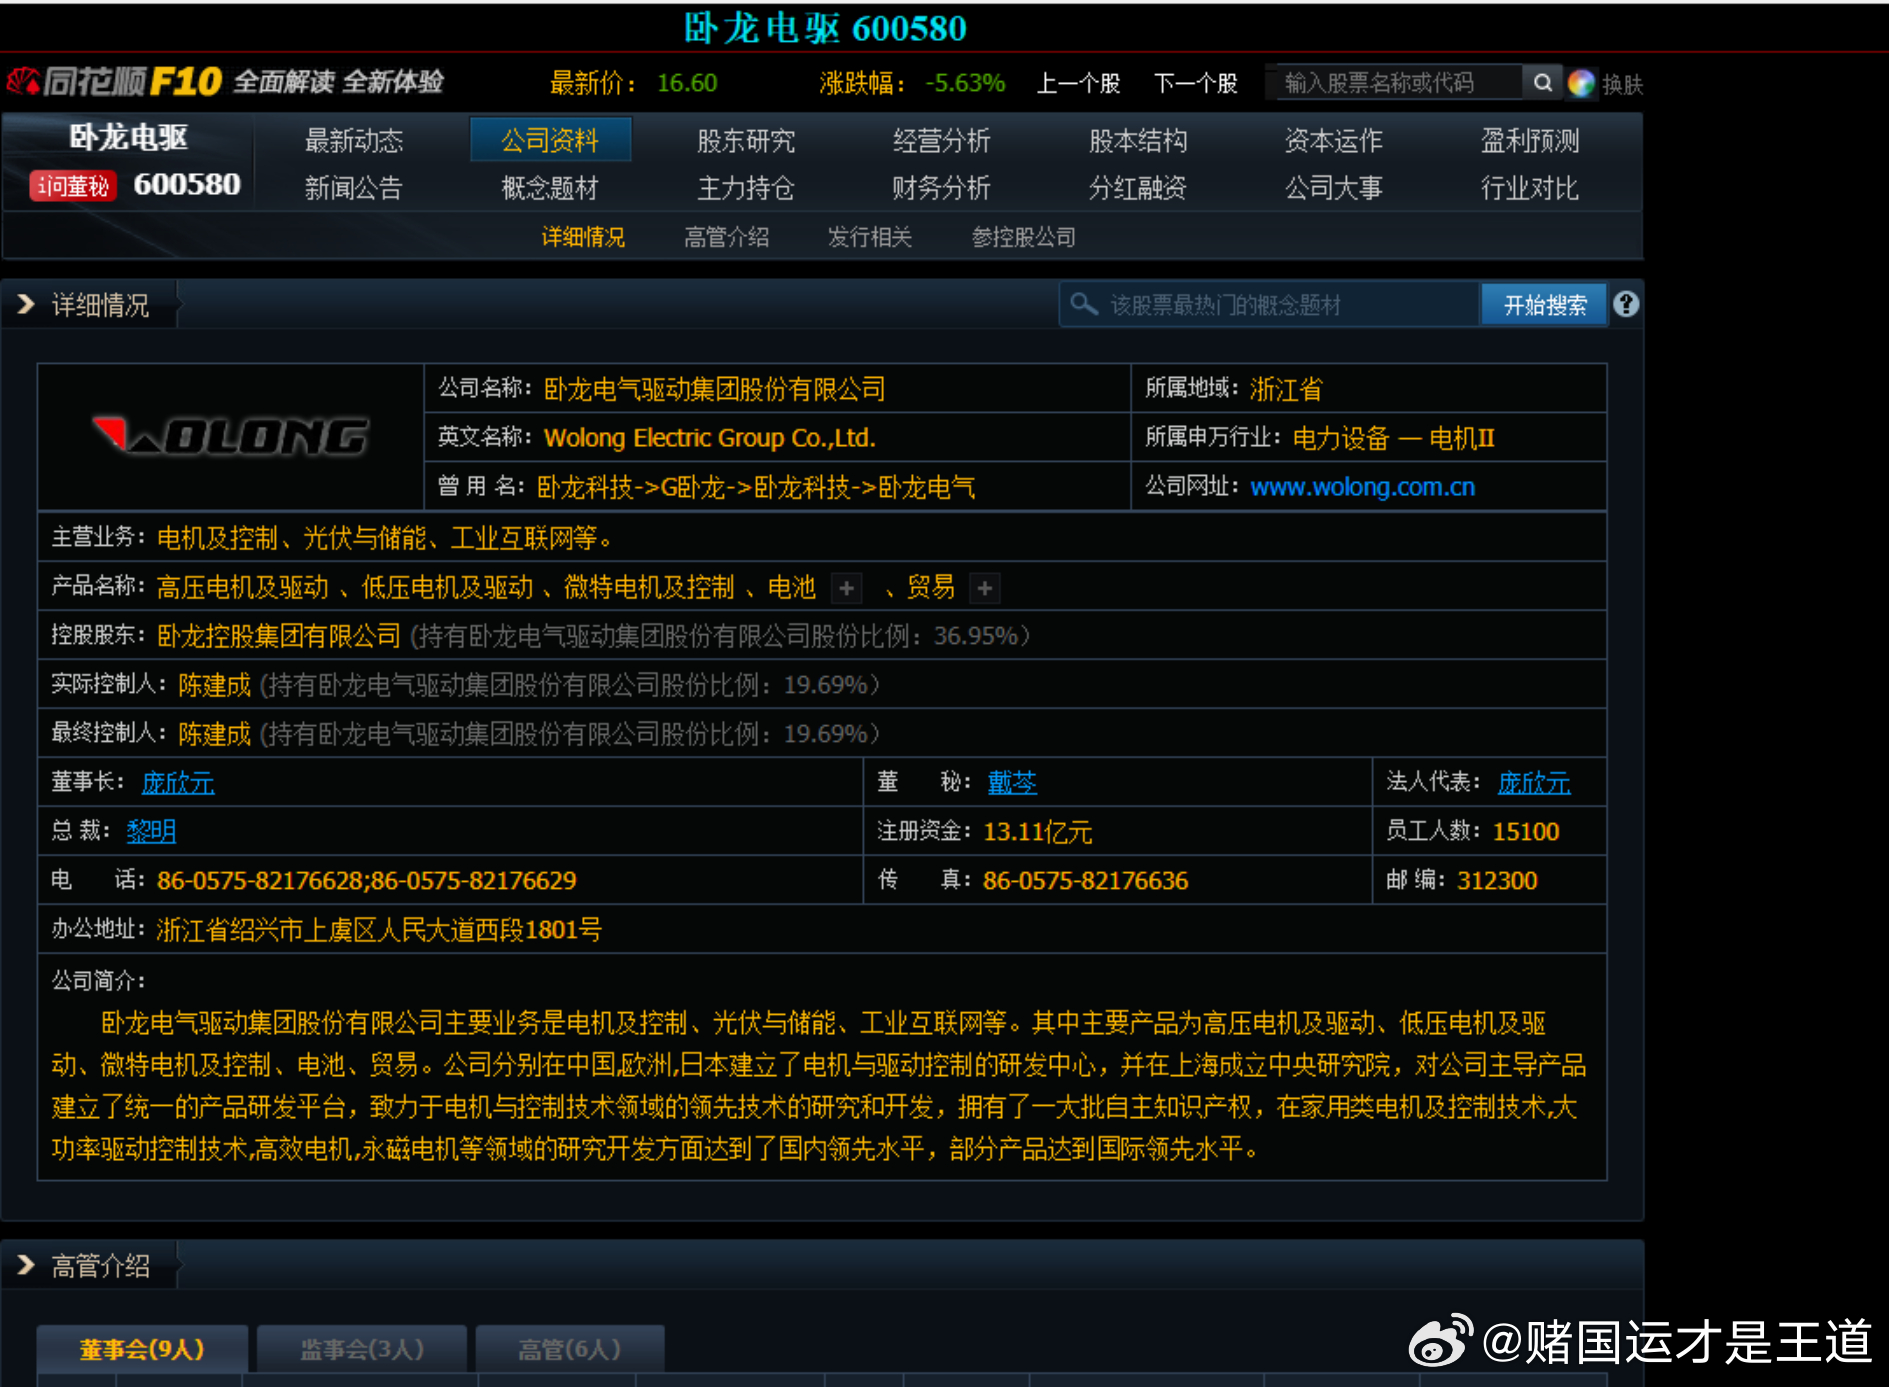1889x1387 pixels.
Task: Expand the plus icon after 贸易
Action: (x=985, y=588)
